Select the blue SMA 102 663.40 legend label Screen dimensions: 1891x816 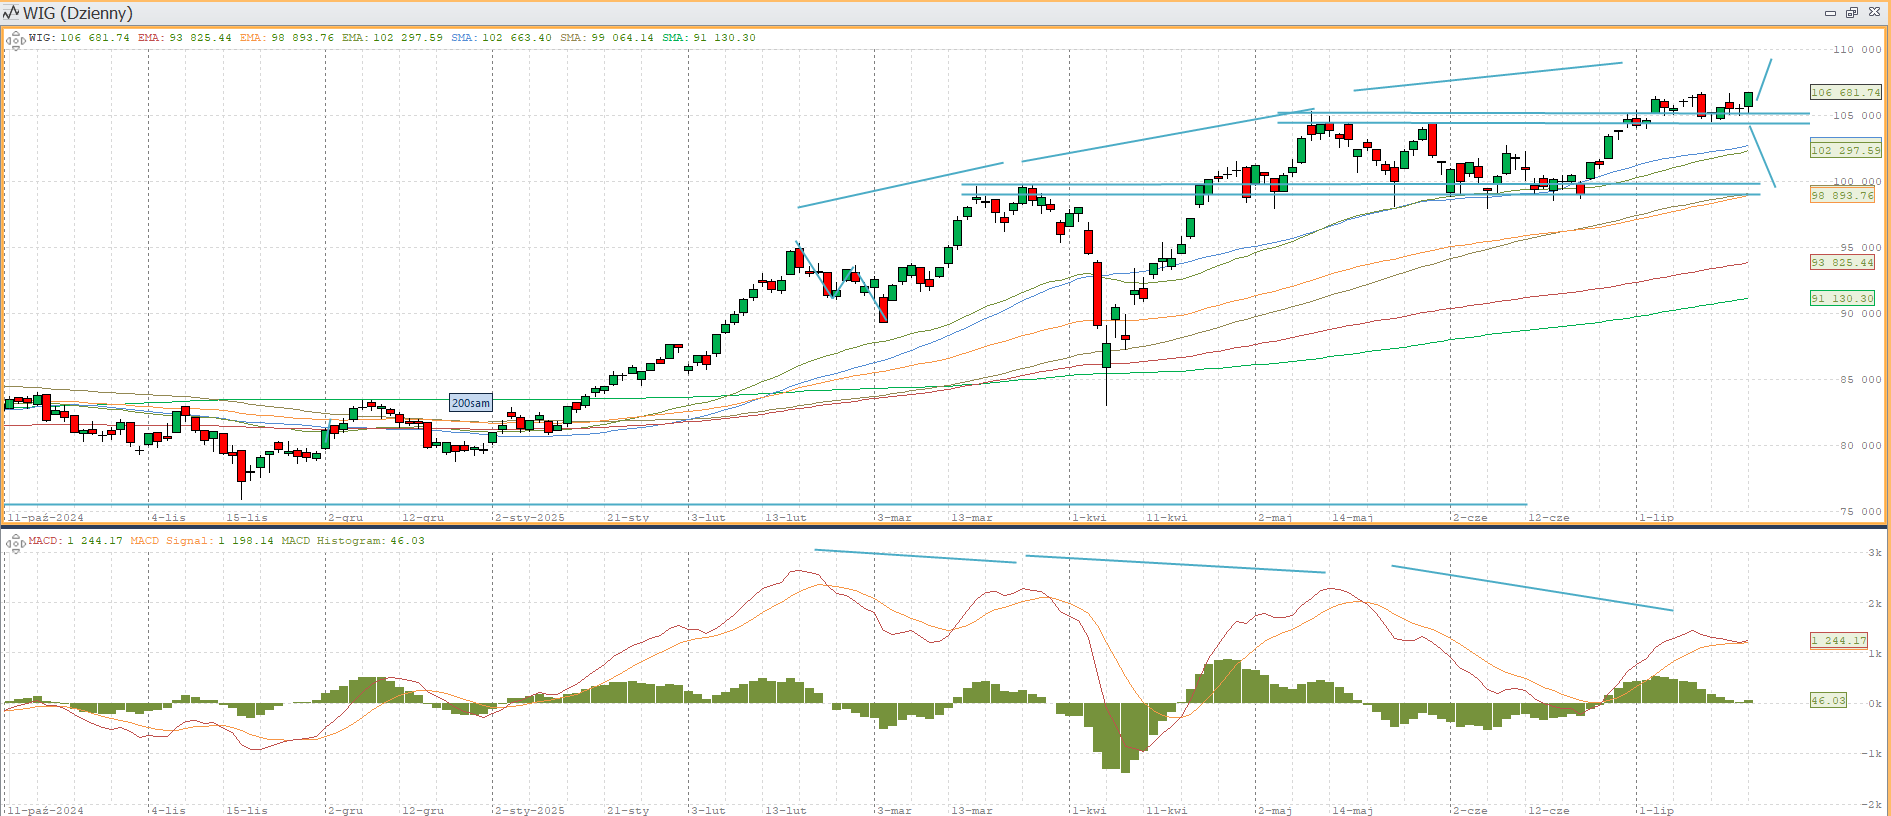(501, 38)
